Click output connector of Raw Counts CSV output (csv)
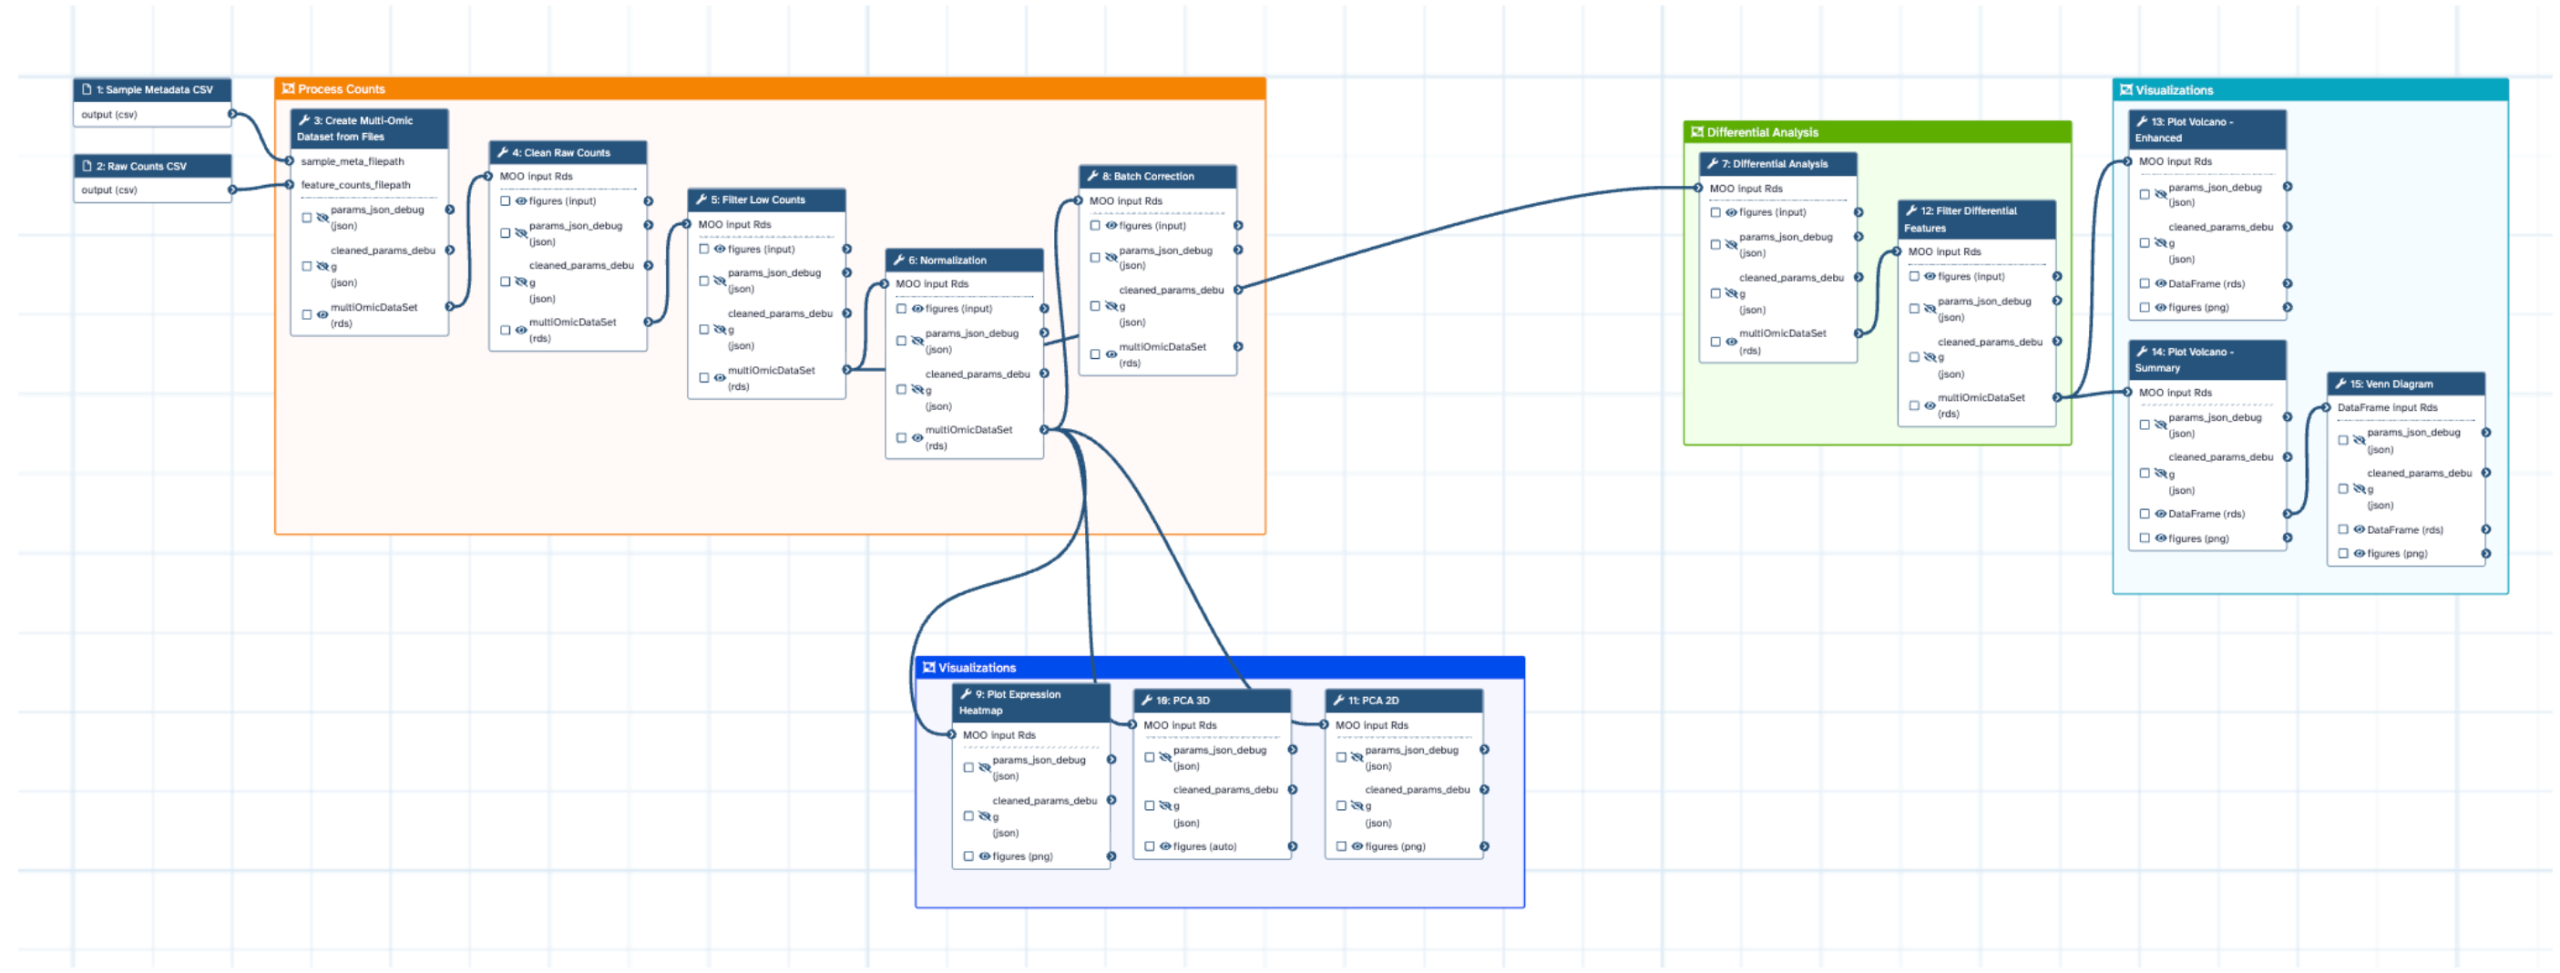 (x=231, y=189)
